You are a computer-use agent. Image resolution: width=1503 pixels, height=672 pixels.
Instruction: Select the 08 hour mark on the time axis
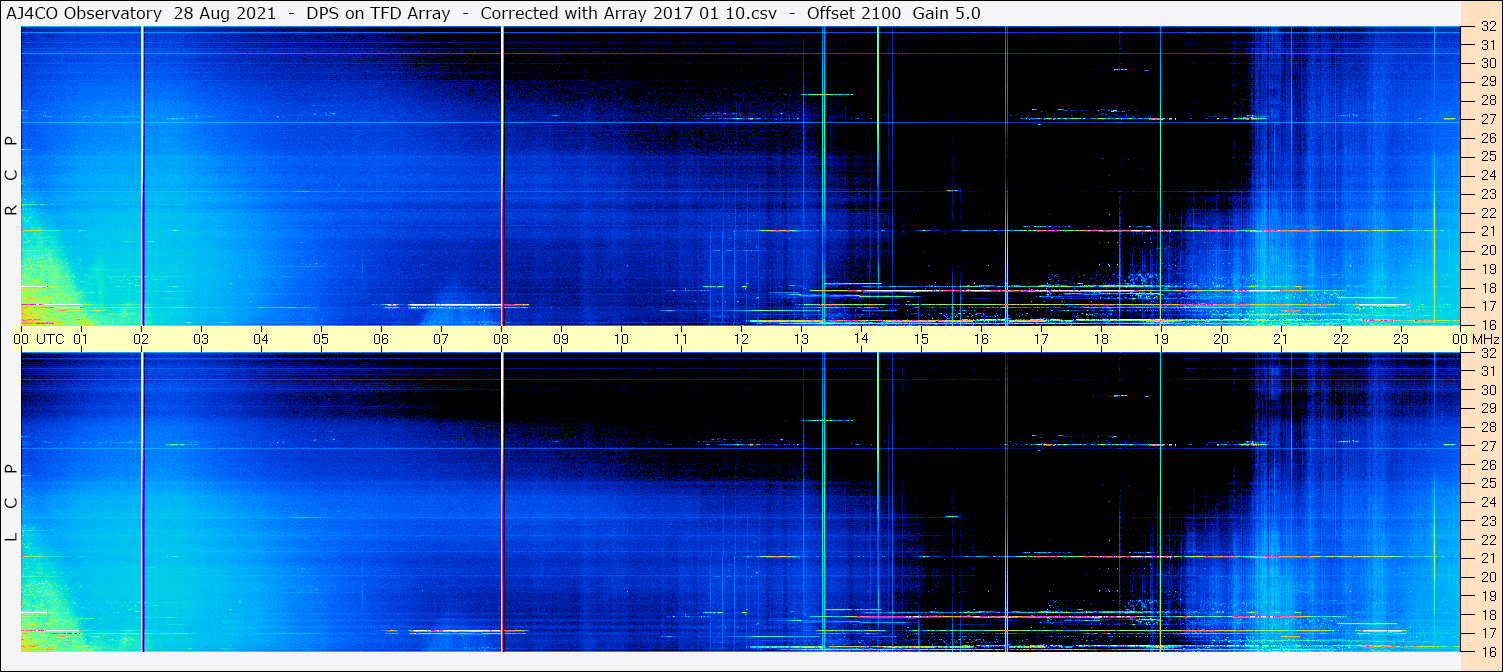(501, 339)
